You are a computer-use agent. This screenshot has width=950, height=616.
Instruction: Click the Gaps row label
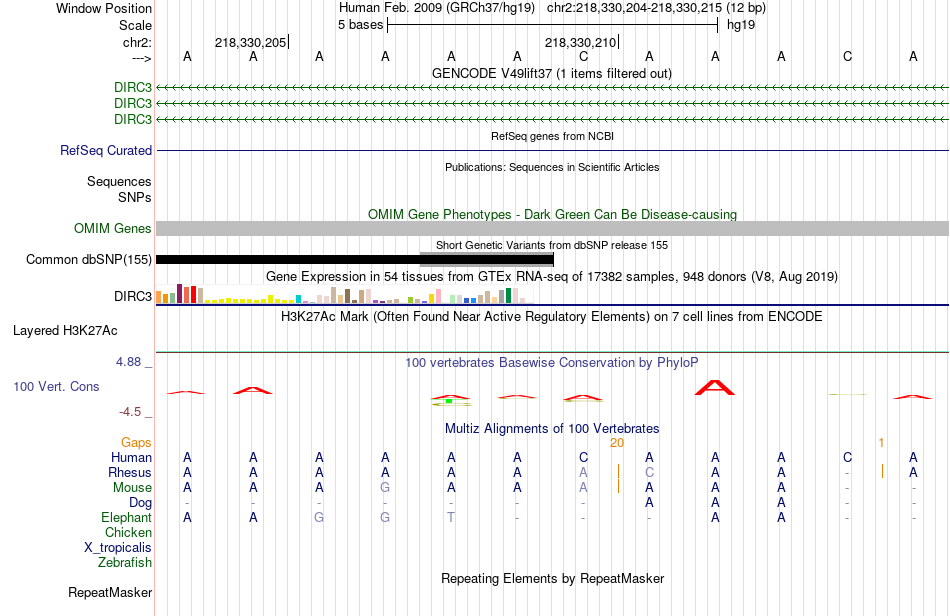point(136,442)
